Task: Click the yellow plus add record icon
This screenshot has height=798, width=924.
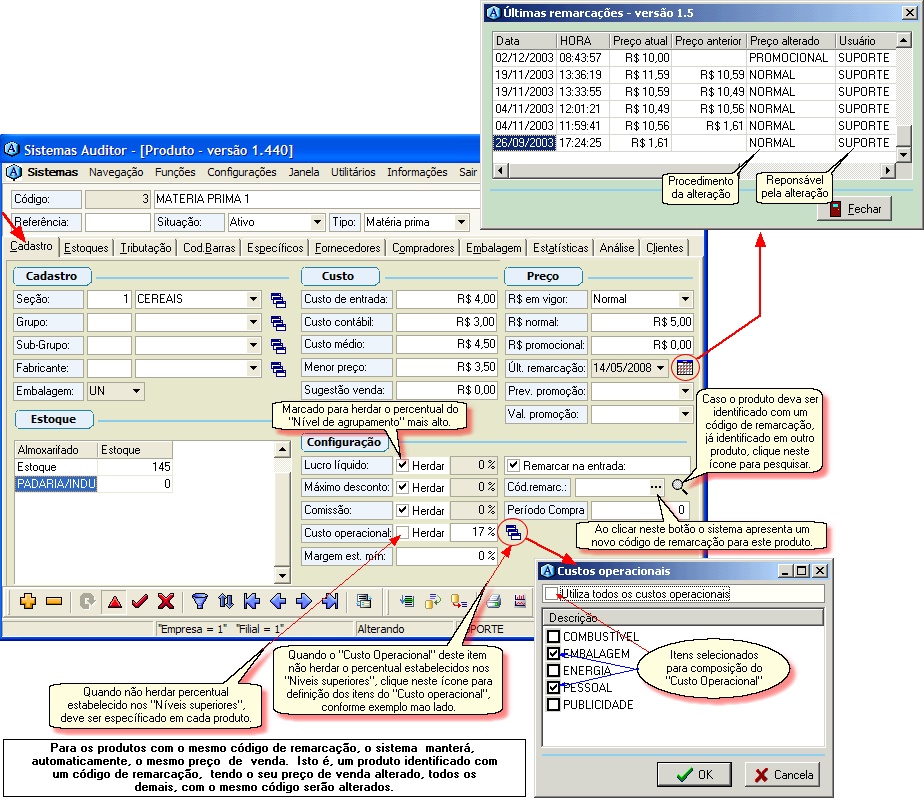Action: pos(27,601)
